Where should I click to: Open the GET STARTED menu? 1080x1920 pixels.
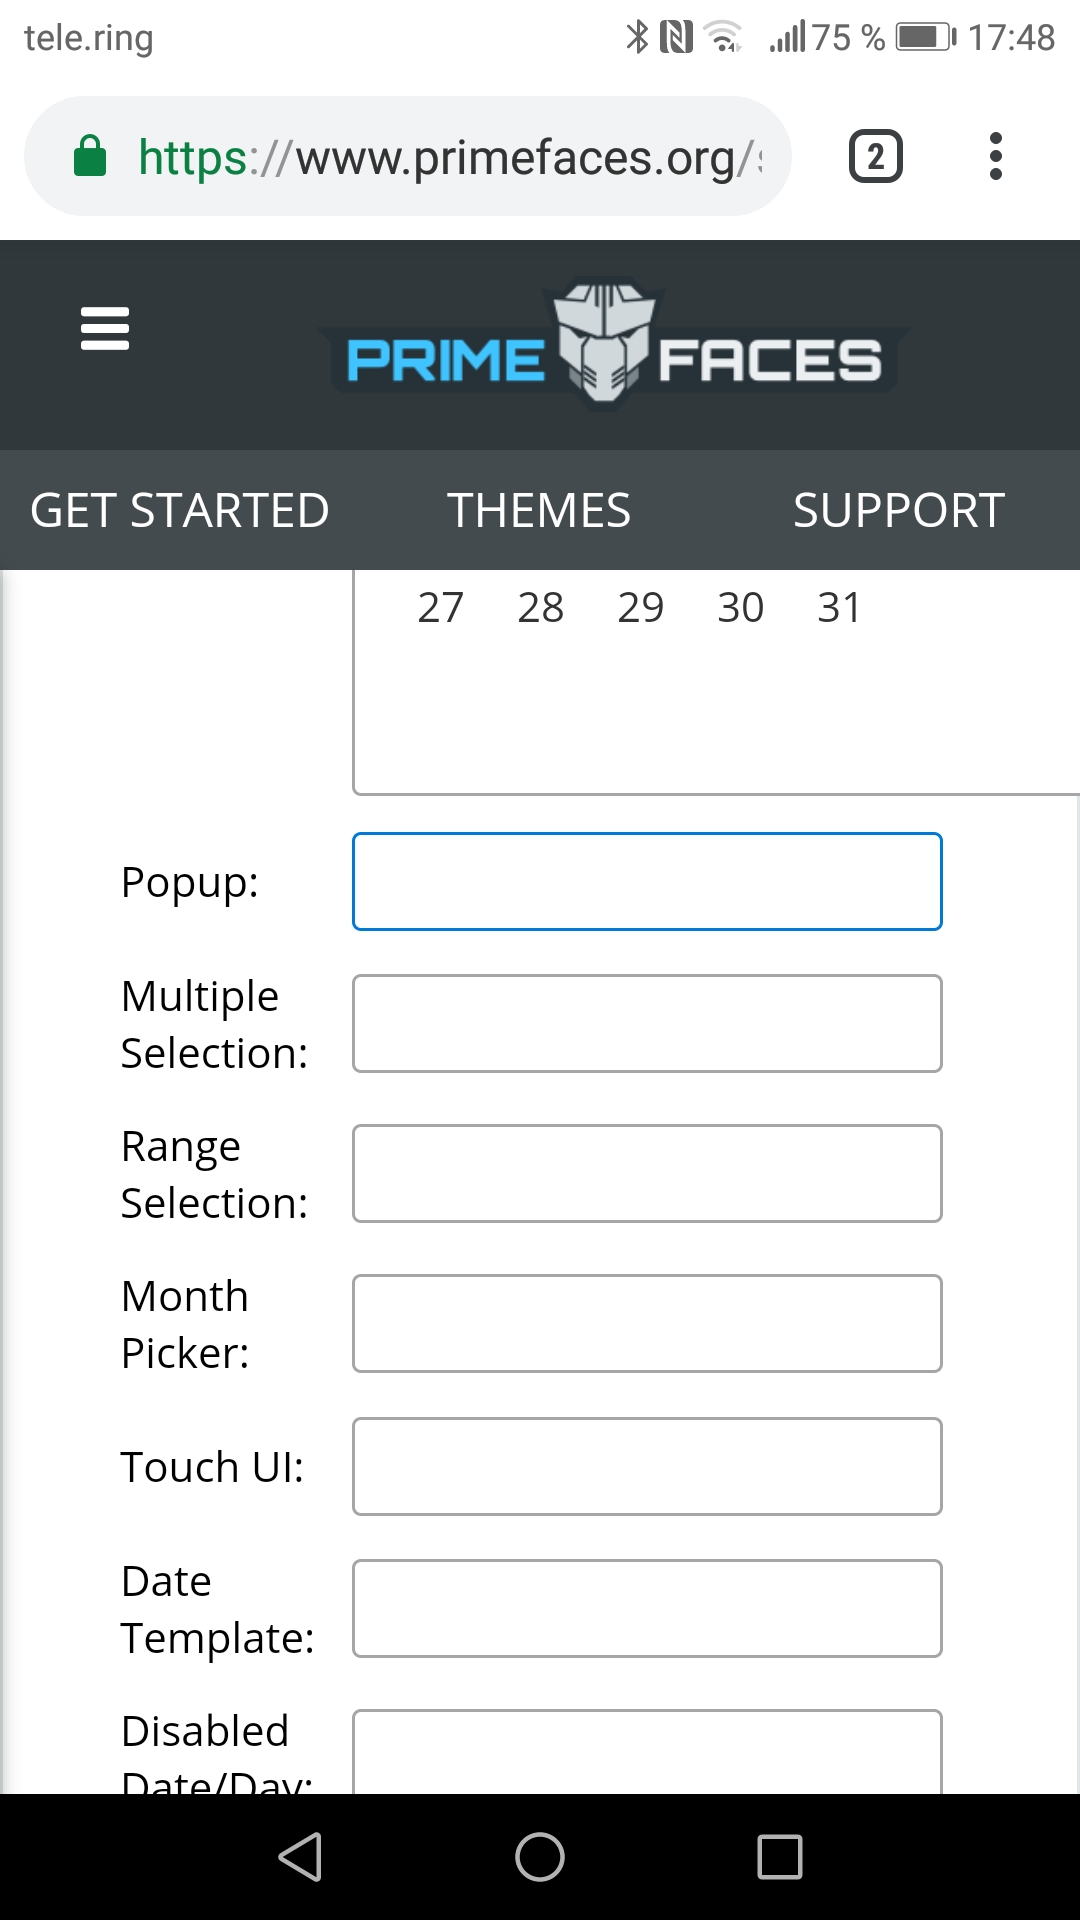(180, 510)
